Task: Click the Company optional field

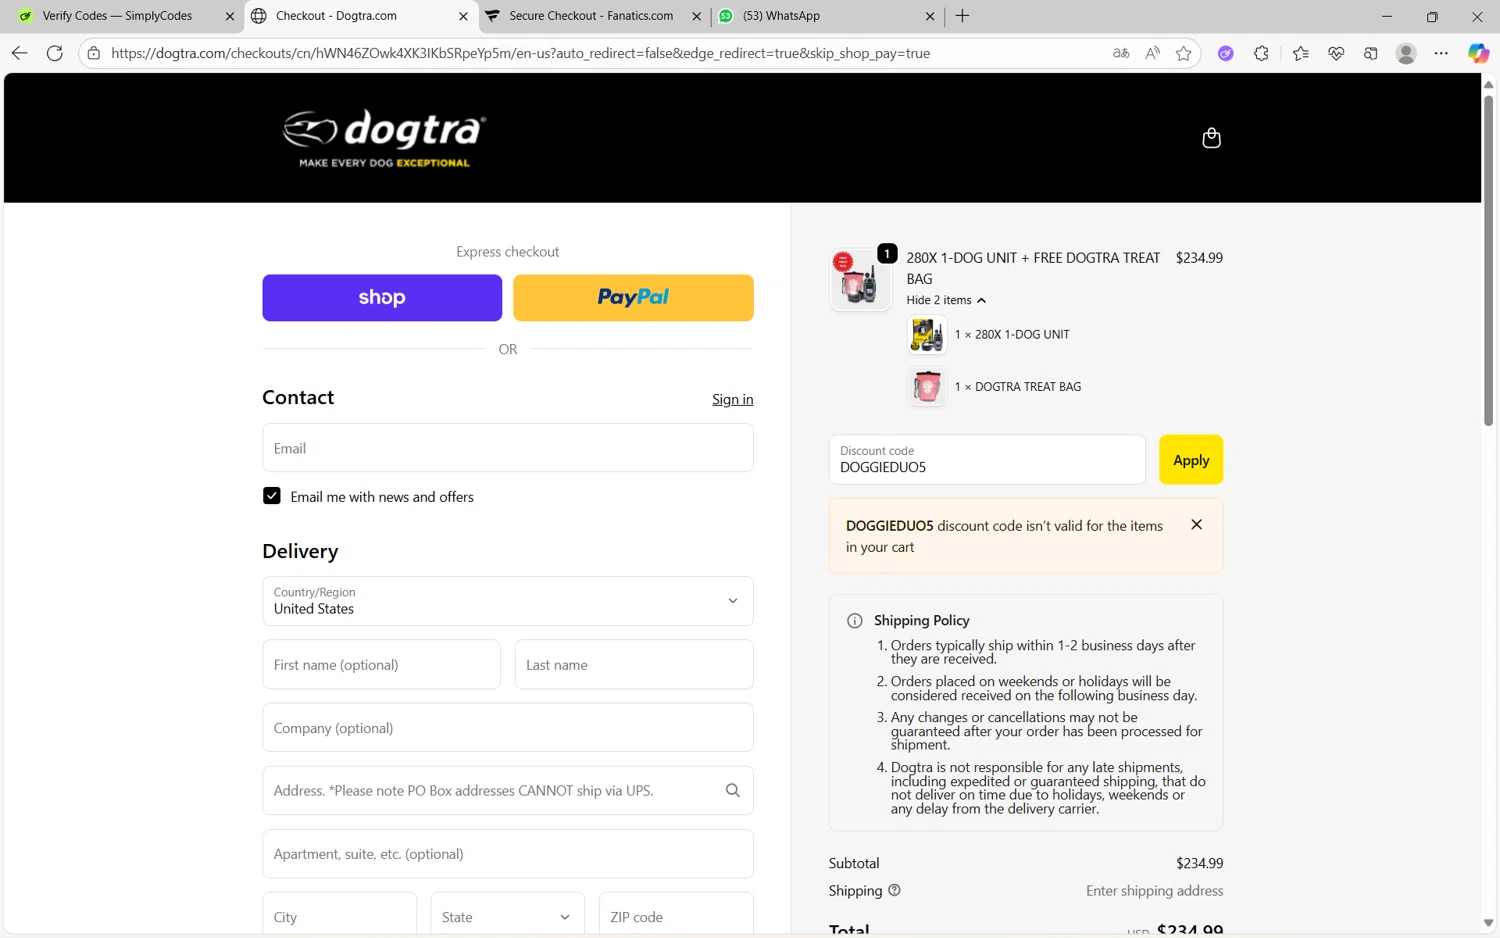Action: coord(507,727)
